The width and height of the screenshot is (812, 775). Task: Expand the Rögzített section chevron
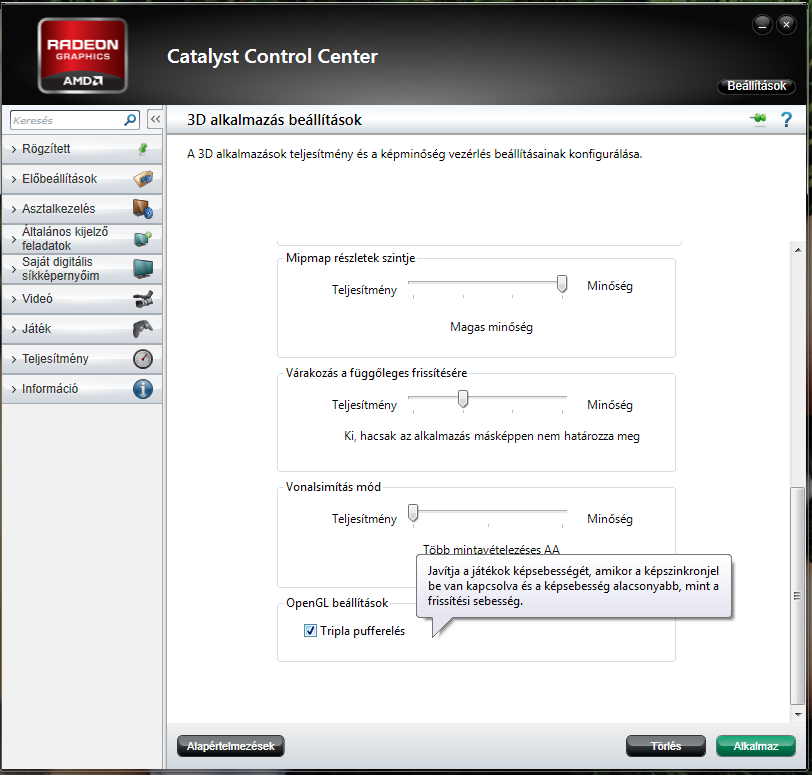[14, 150]
